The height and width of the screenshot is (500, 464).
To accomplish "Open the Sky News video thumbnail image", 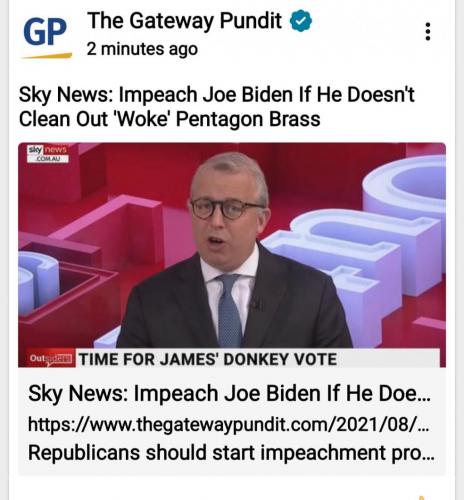I will coord(232,255).
